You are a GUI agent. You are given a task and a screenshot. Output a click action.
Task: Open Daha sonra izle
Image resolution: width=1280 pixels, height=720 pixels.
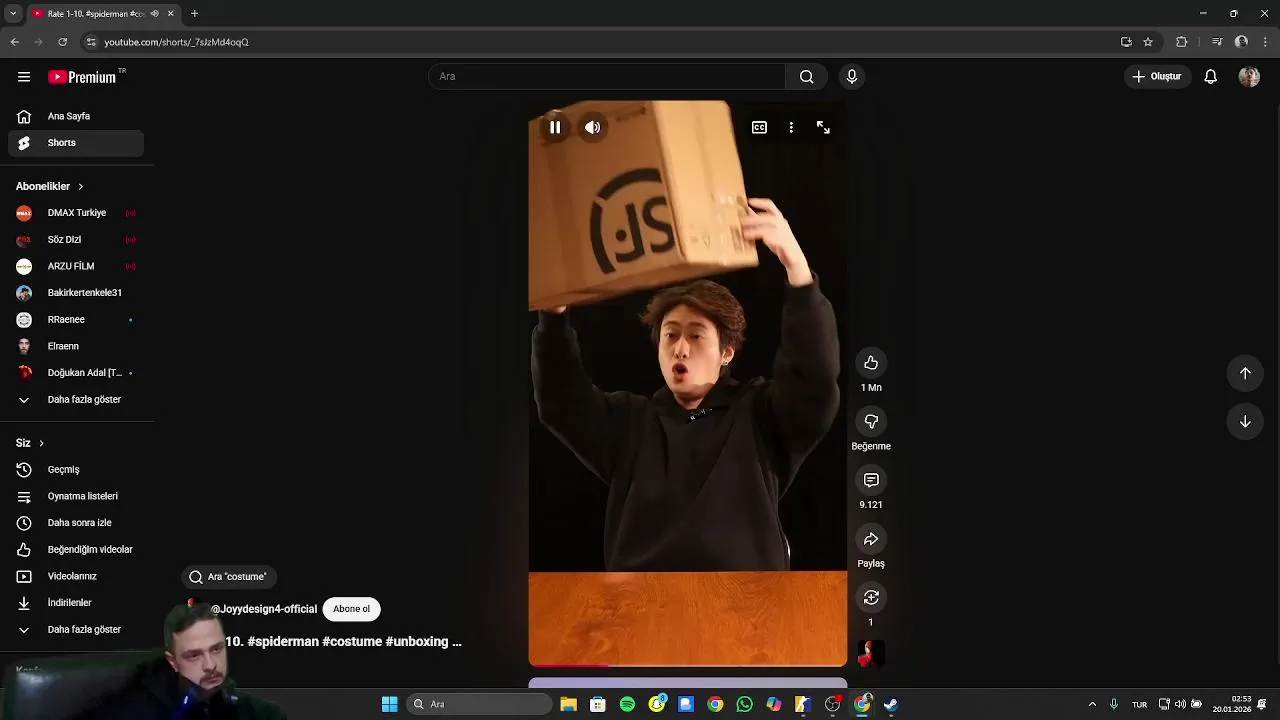pyautogui.click(x=76, y=523)
